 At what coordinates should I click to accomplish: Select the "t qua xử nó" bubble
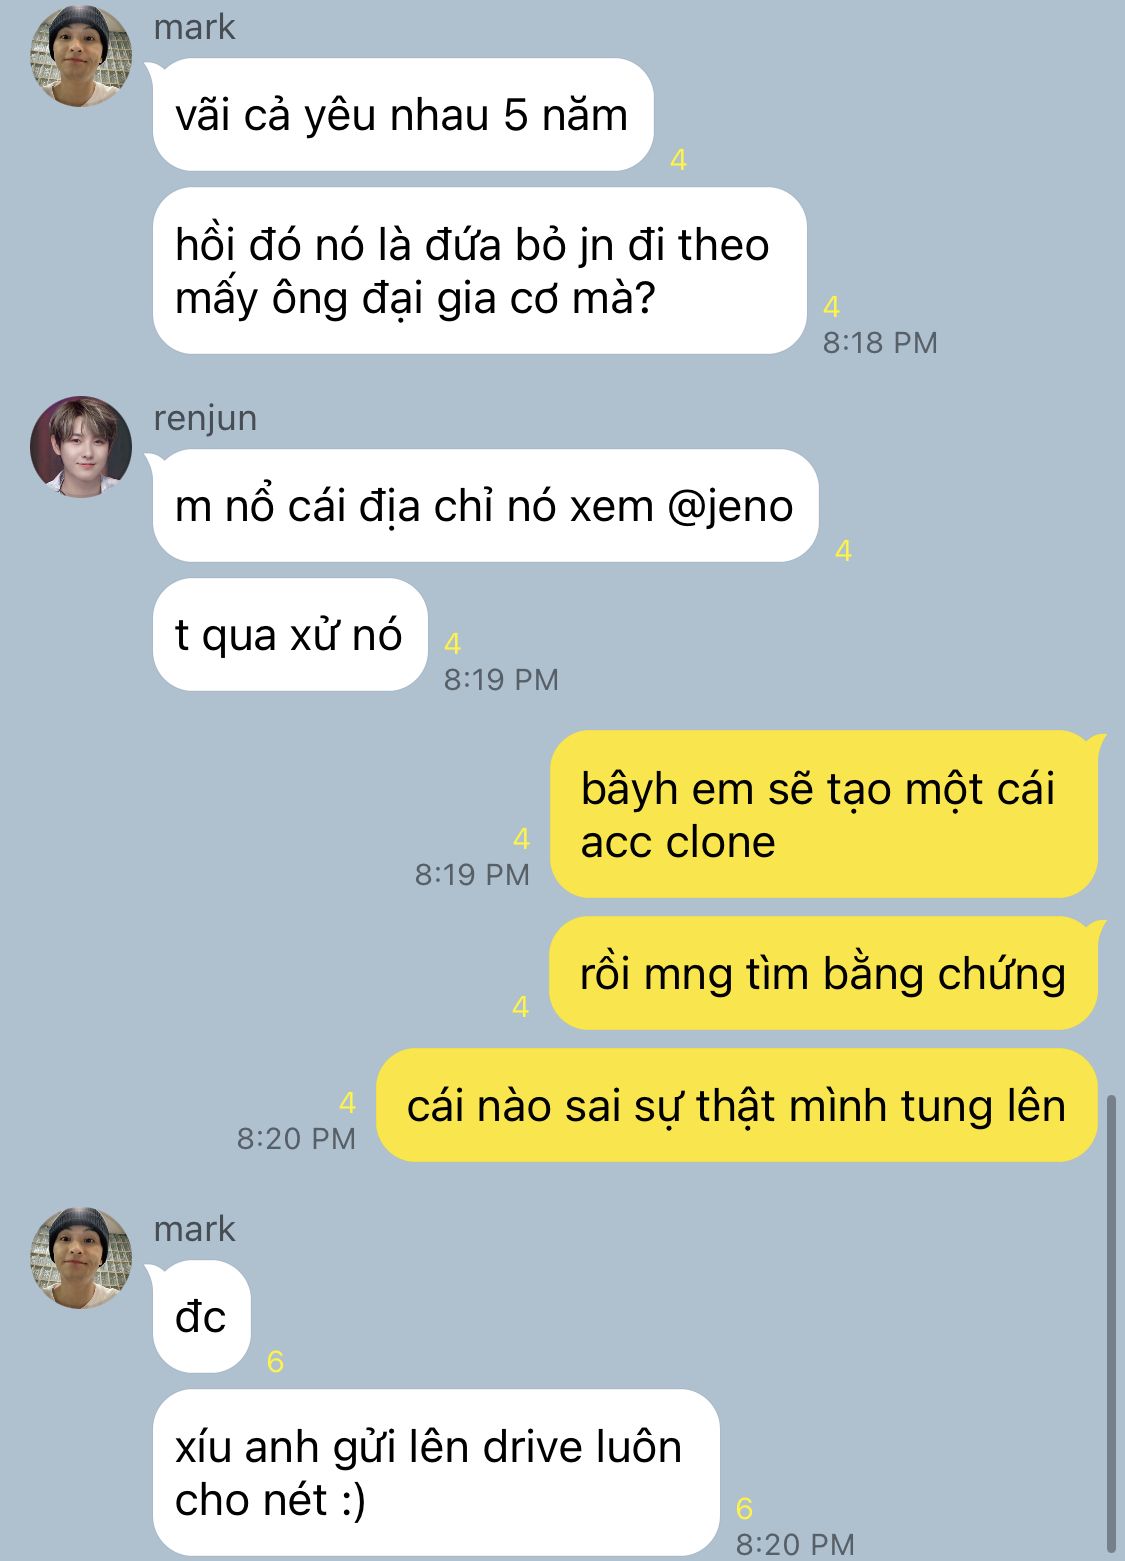point(290,635)
